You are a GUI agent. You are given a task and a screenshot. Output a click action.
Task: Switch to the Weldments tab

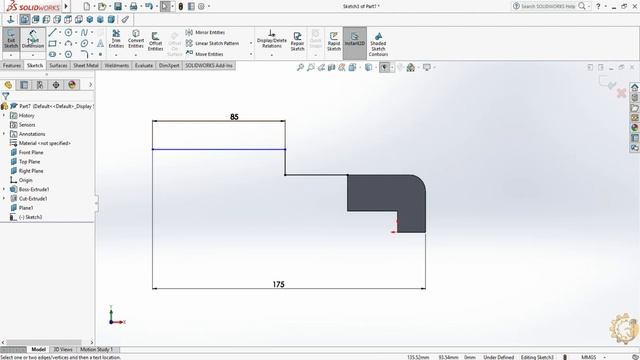coord(116,65)
